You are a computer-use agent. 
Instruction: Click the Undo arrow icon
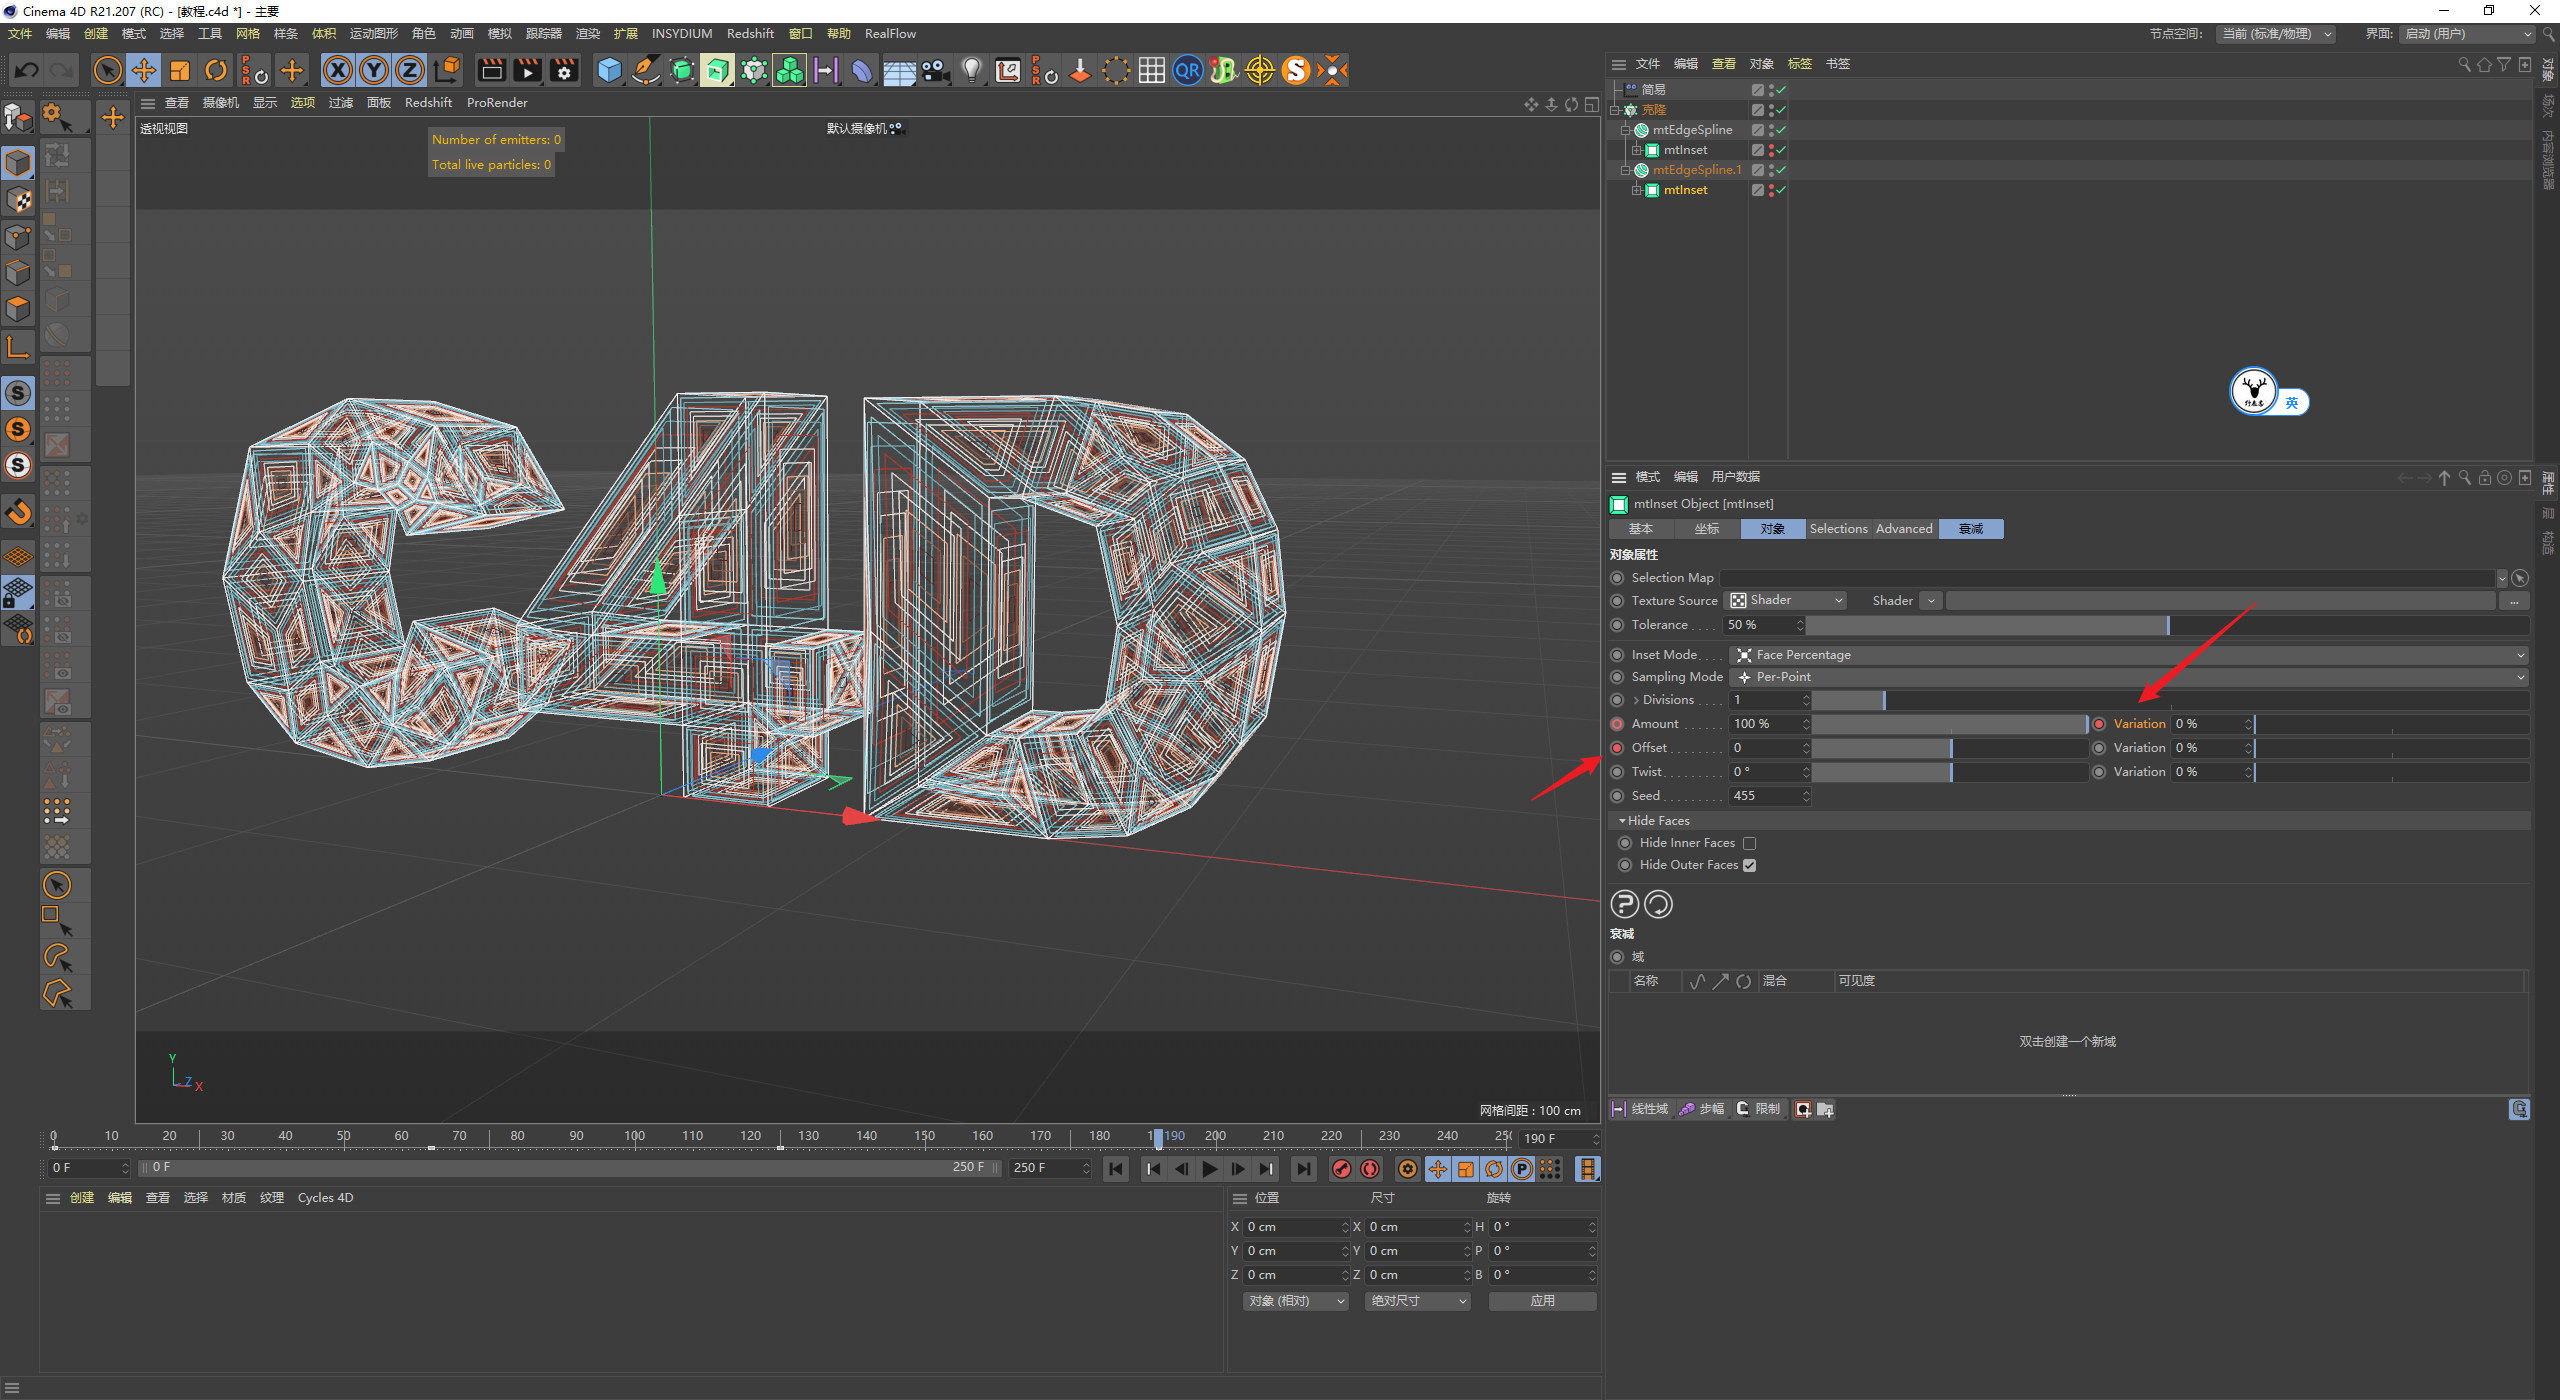[x=27, y=70]
